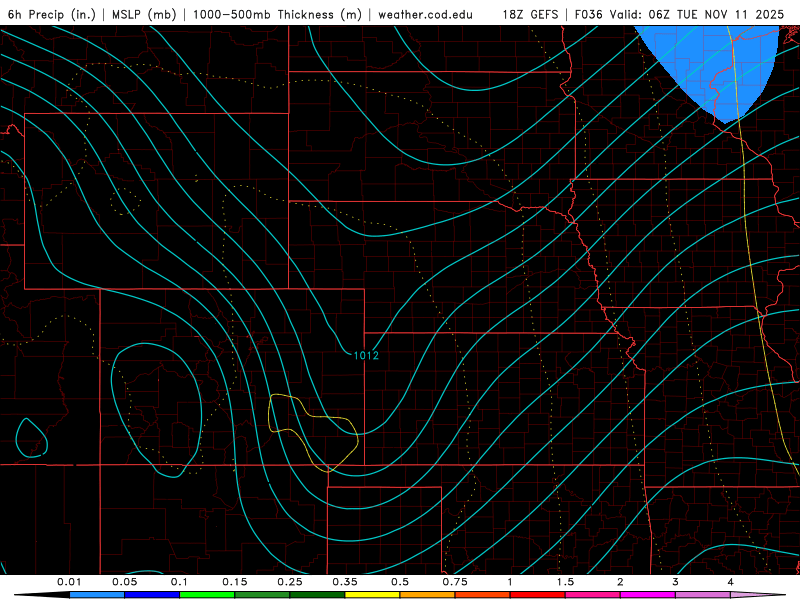Select the dark orange 0.75–1 colorbar swatch

[483, 595]
